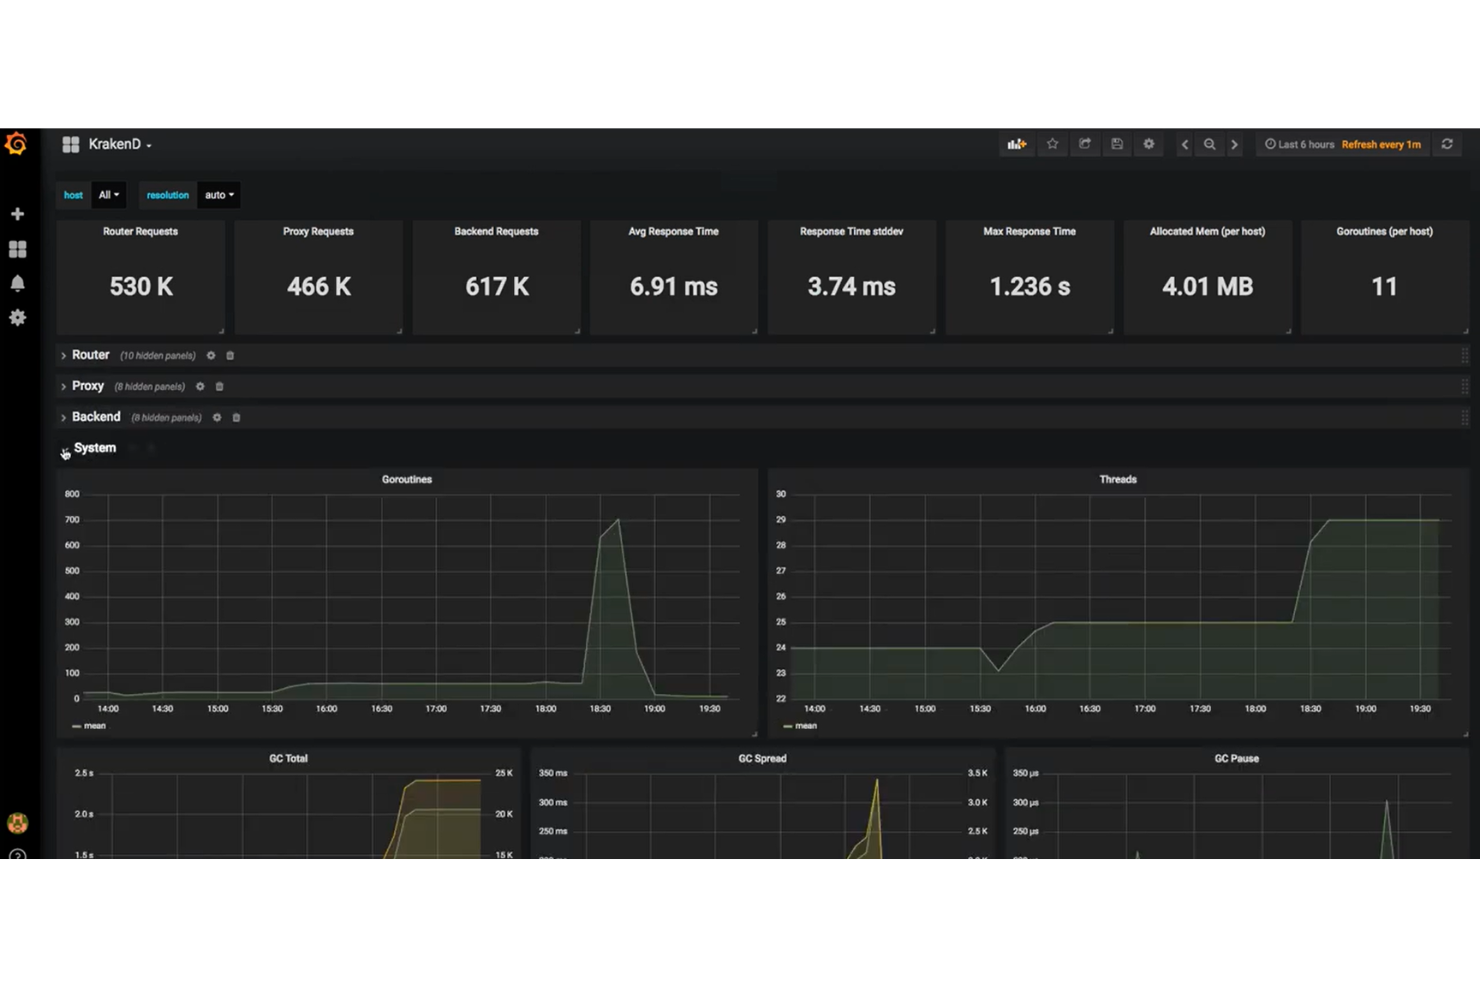
Task: Open the Help question mark icon
Action: tap(17, 855)
